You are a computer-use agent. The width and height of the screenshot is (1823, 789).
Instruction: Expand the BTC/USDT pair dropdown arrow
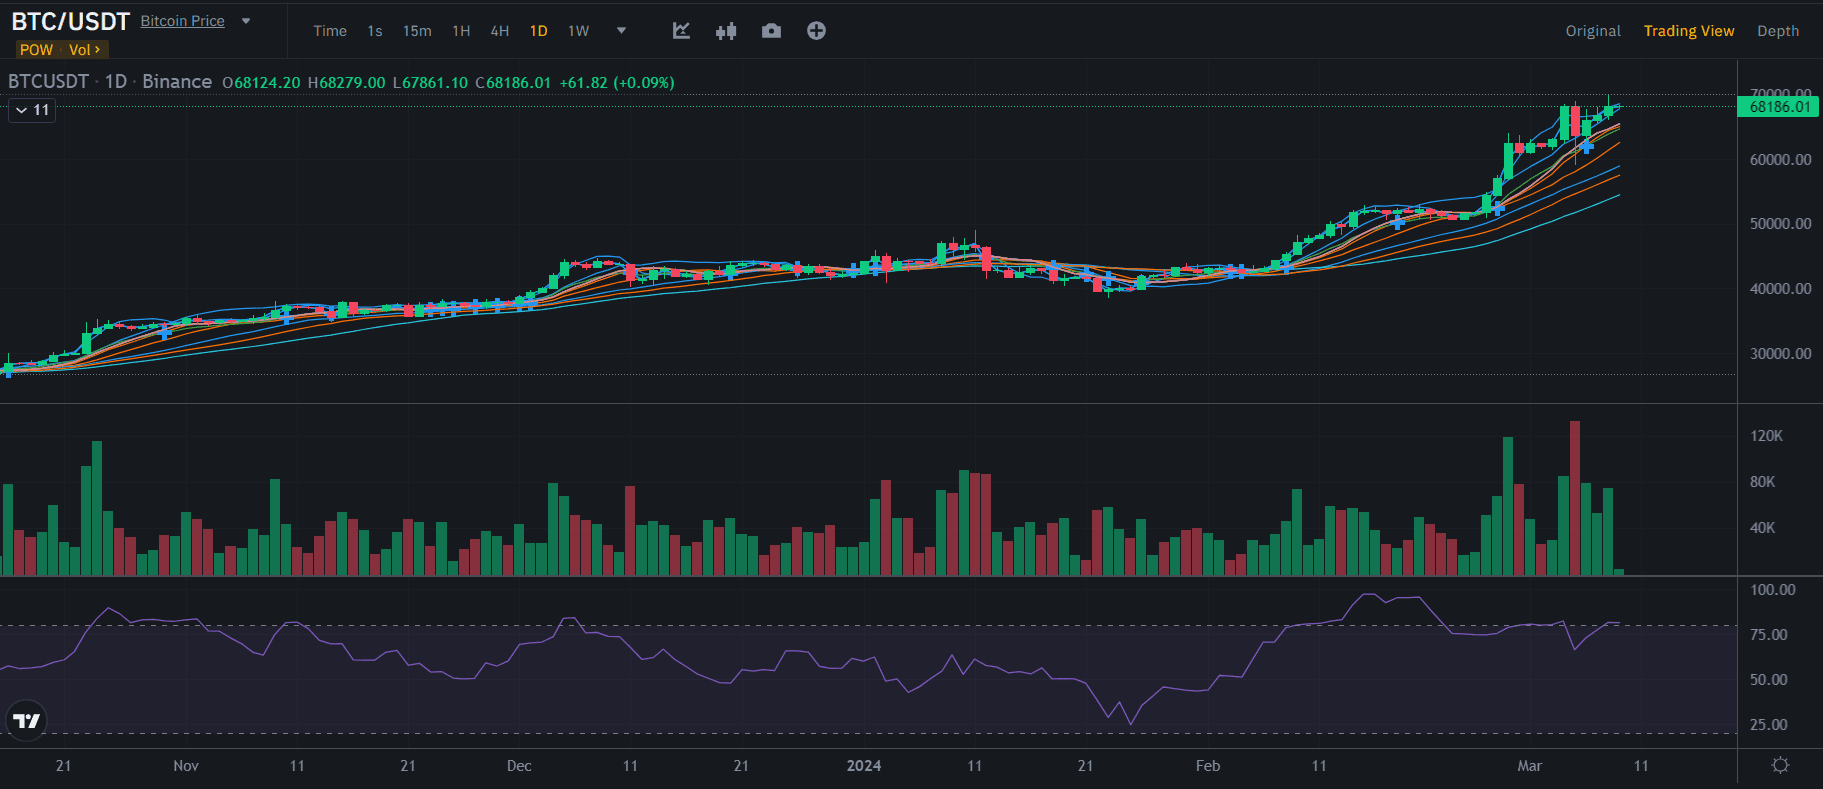(x=246, y=21)
